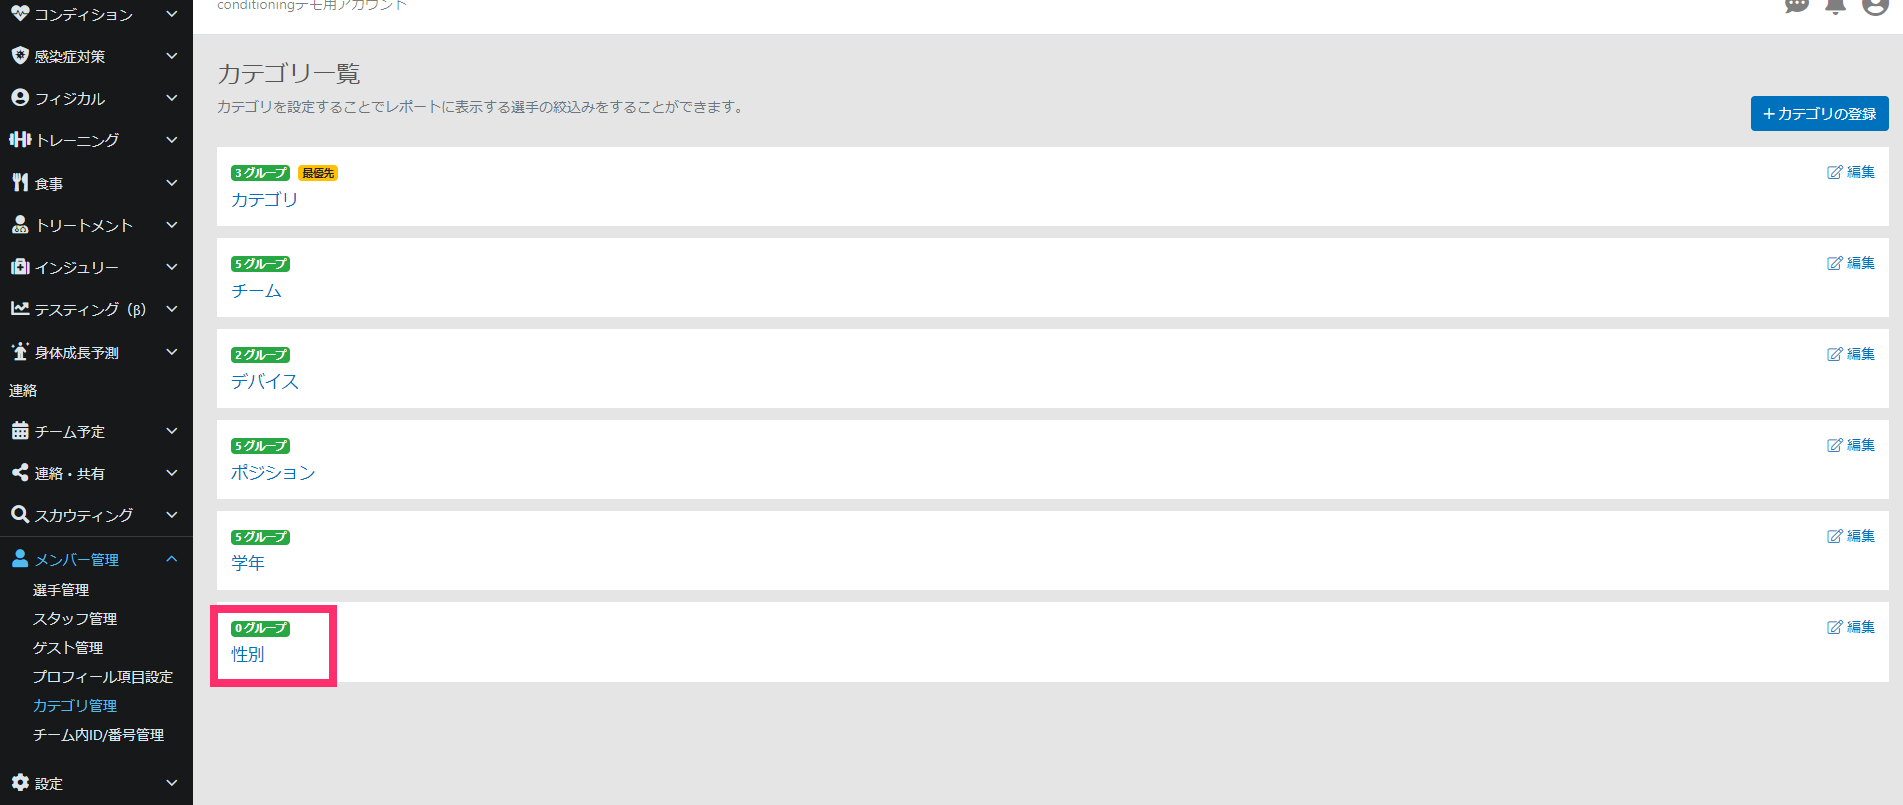Click the 食事 fork-and-knife icon
This screenshot has height=805, width=1903.
pos(20,182)
